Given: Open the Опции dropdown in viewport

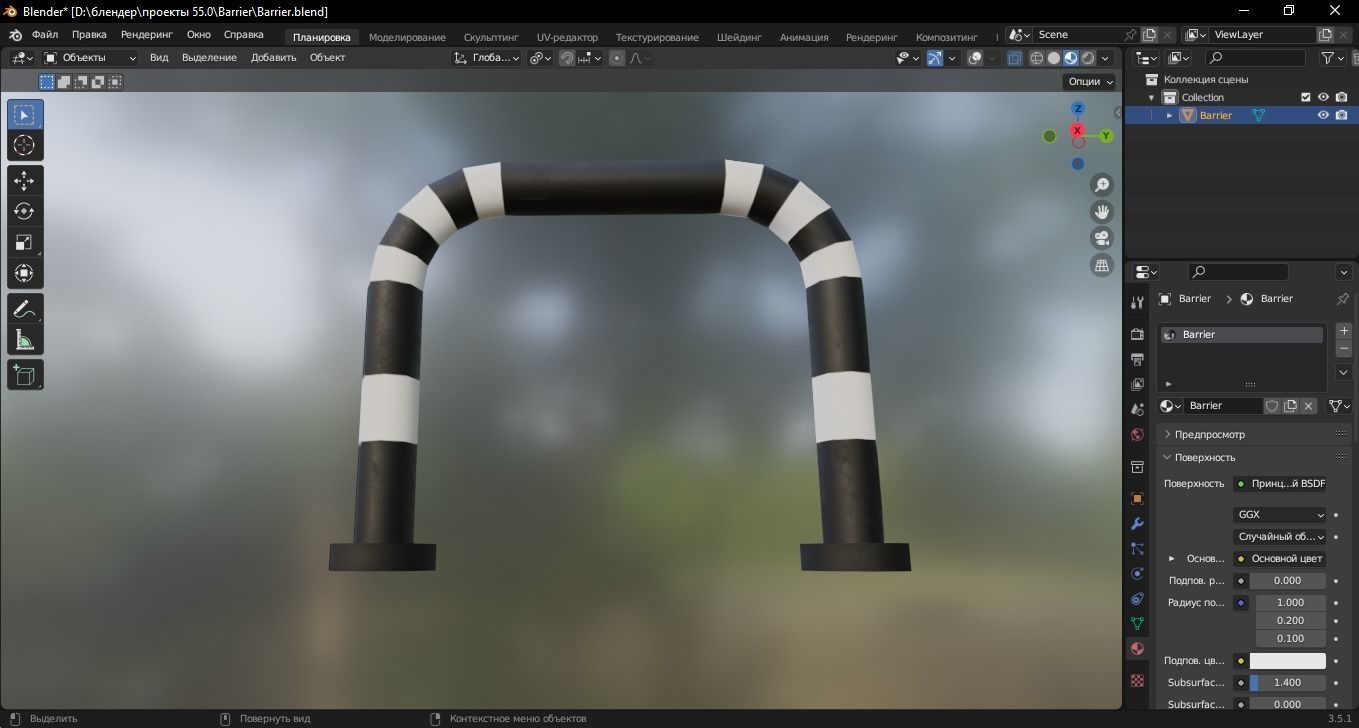Looking at the screenshot, I should coord(1090,82).
